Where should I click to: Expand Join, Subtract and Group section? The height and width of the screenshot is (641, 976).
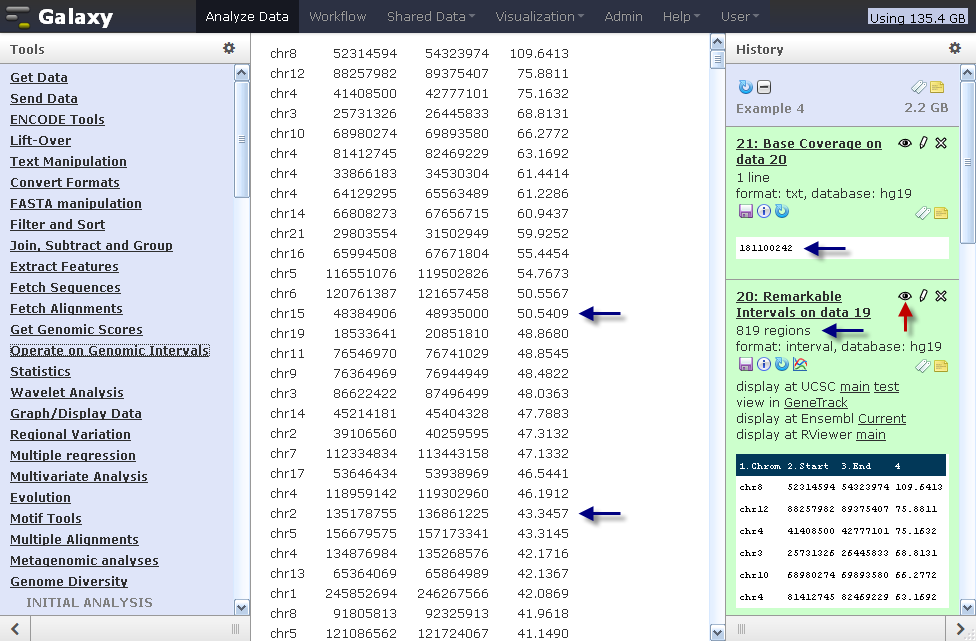coord(92,245)
